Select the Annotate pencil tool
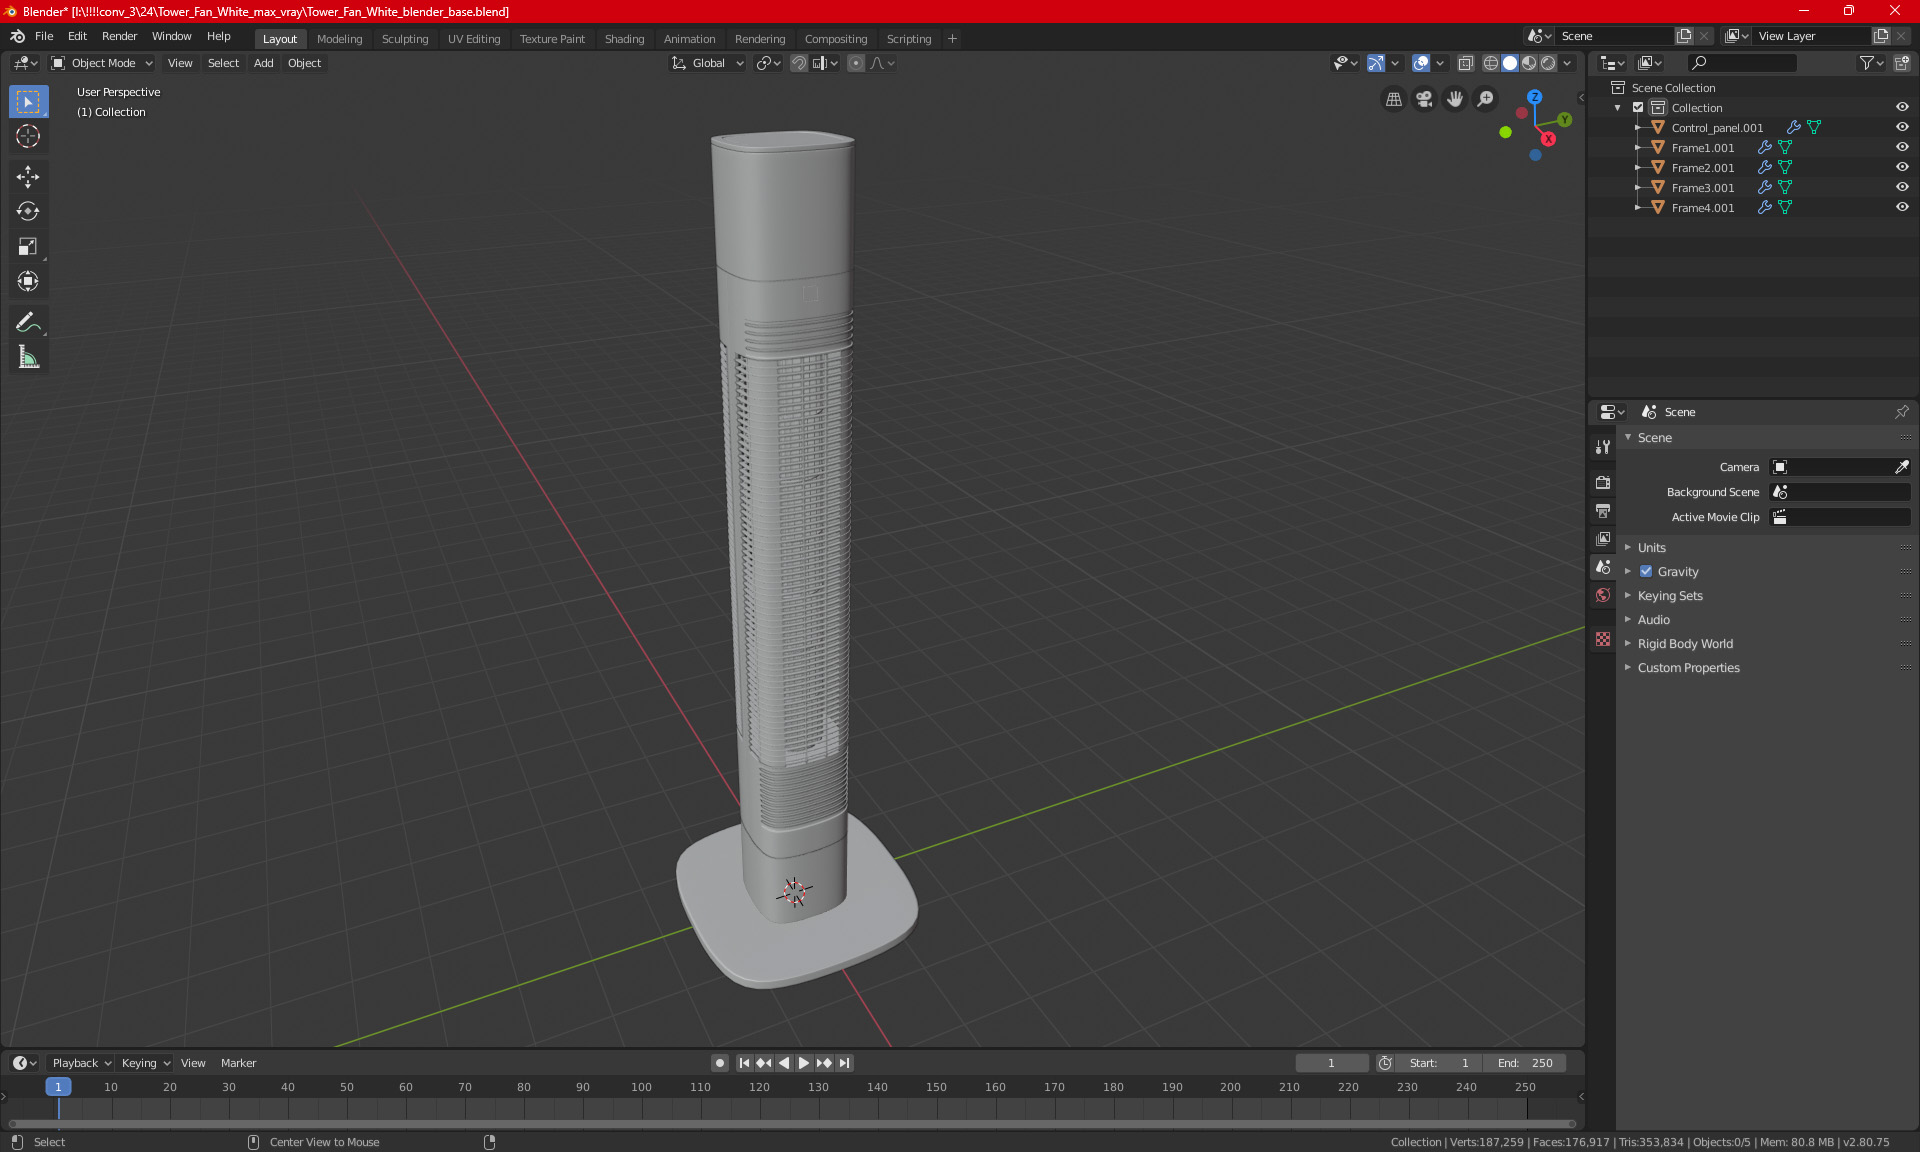The image size is (1920, 1152). pos(28,322)
